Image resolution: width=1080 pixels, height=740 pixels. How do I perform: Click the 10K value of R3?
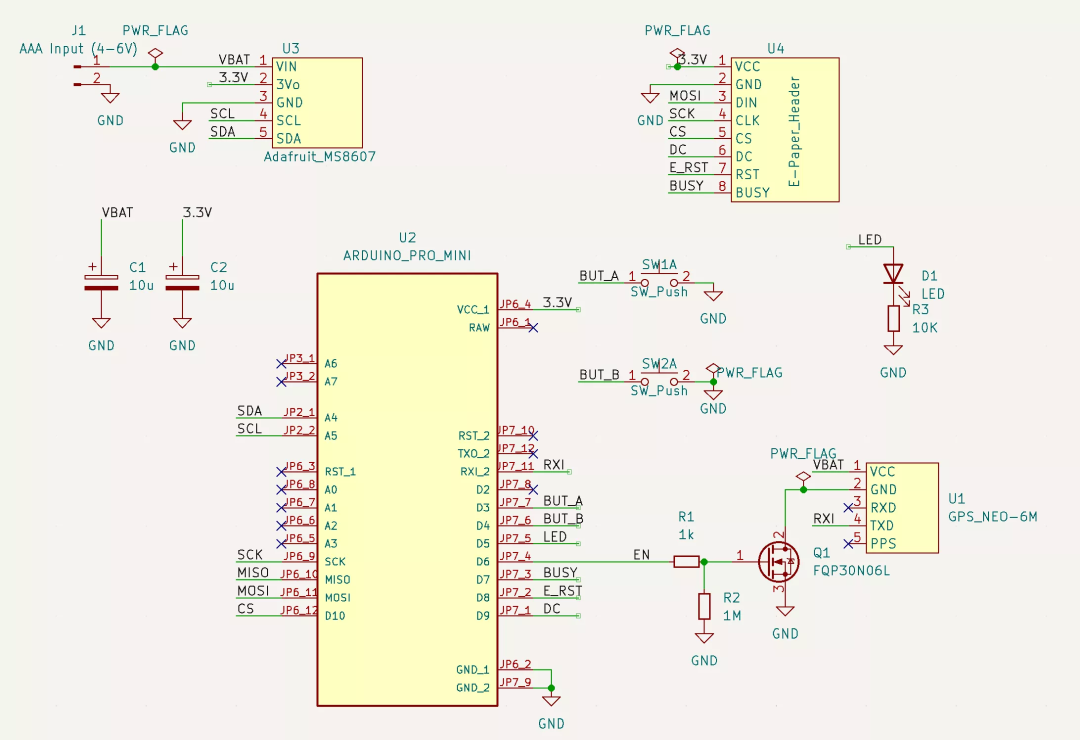pos(925,328)
